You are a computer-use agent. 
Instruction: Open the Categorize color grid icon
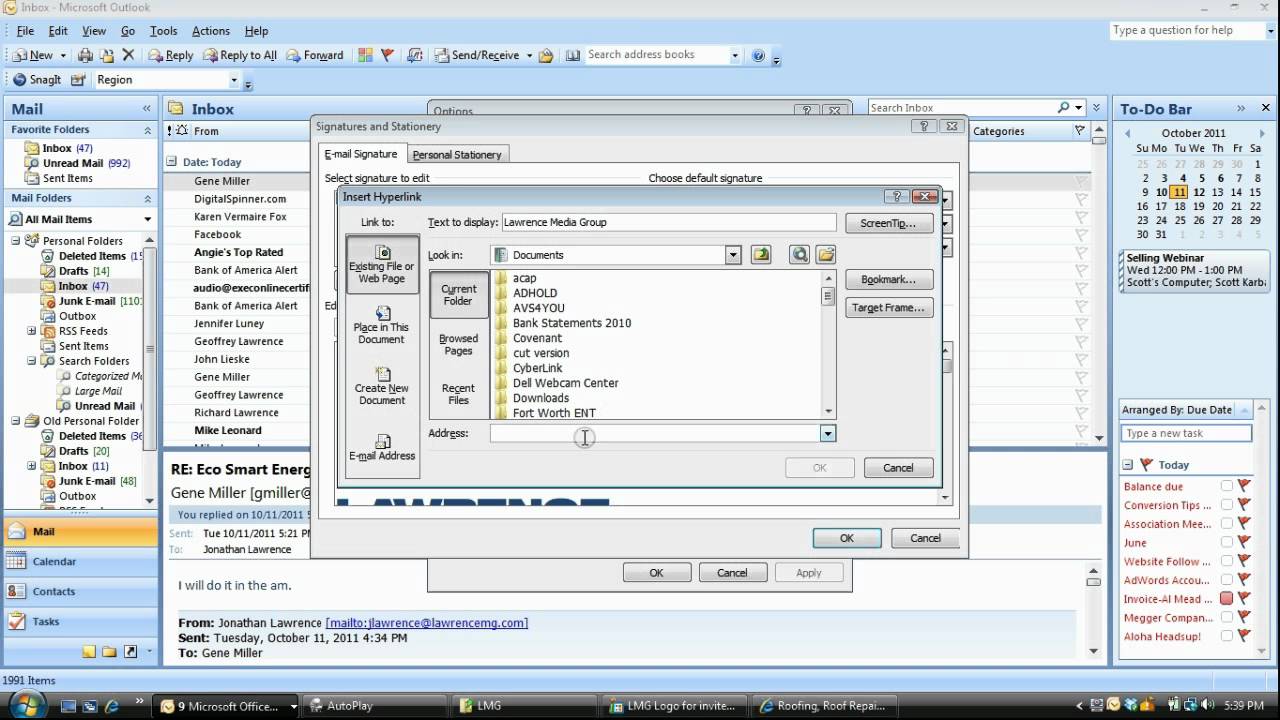coord(365,56)
